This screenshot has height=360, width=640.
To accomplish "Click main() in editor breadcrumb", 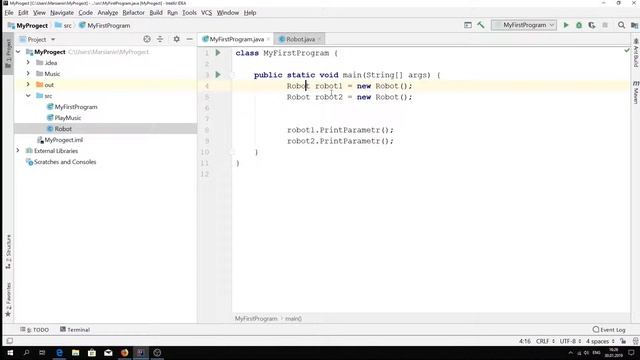I will coord(293,319).
